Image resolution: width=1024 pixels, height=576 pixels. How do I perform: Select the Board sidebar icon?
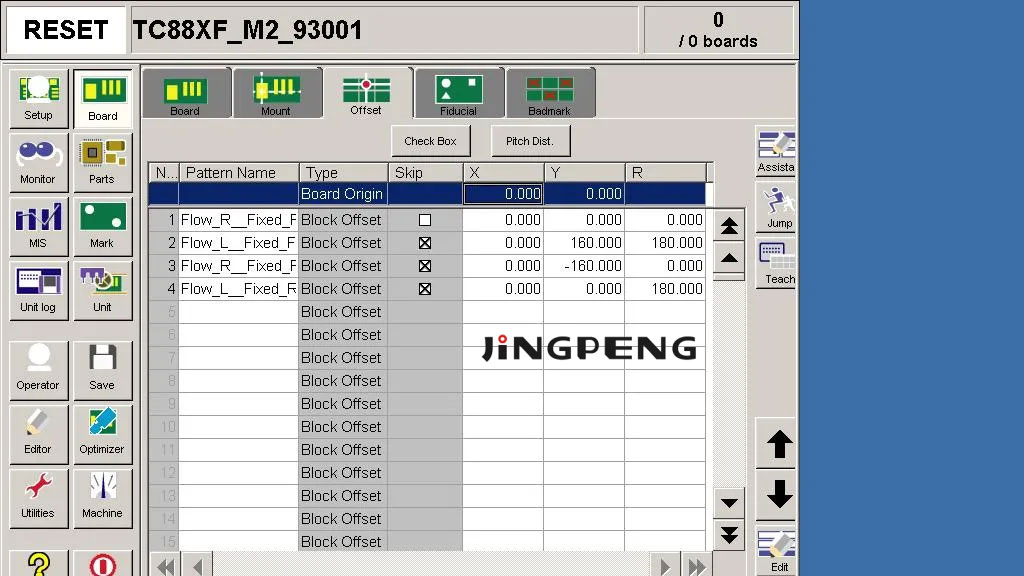point(103,99)
